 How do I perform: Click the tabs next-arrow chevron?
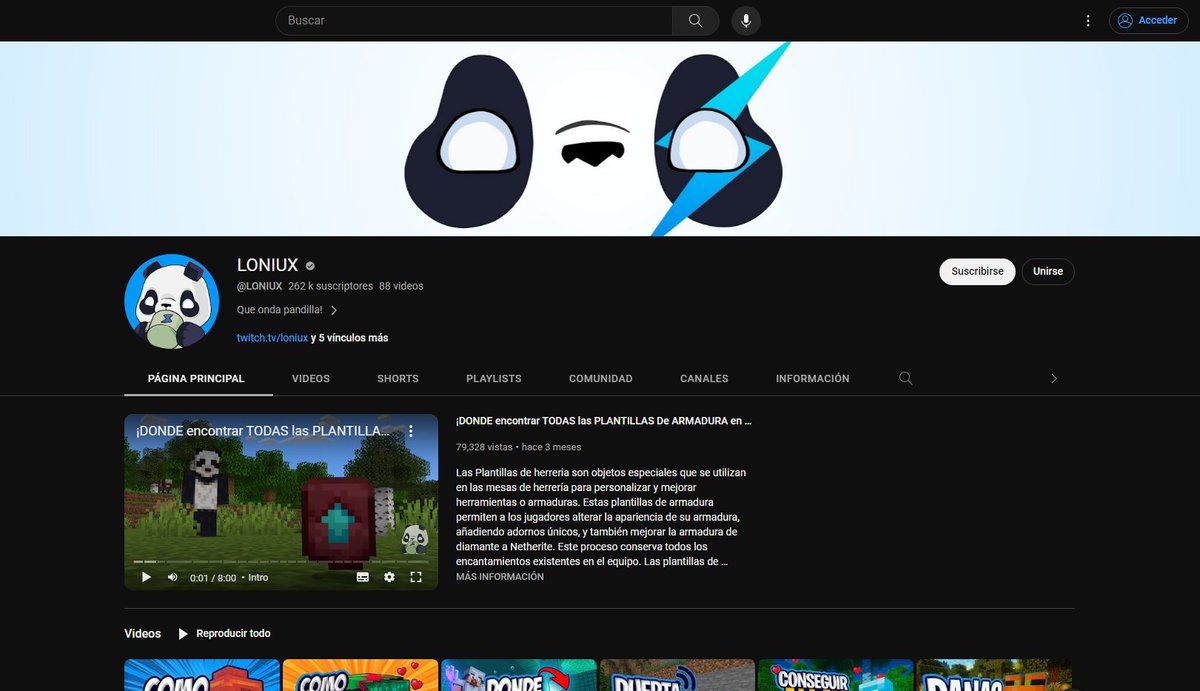1054,379
